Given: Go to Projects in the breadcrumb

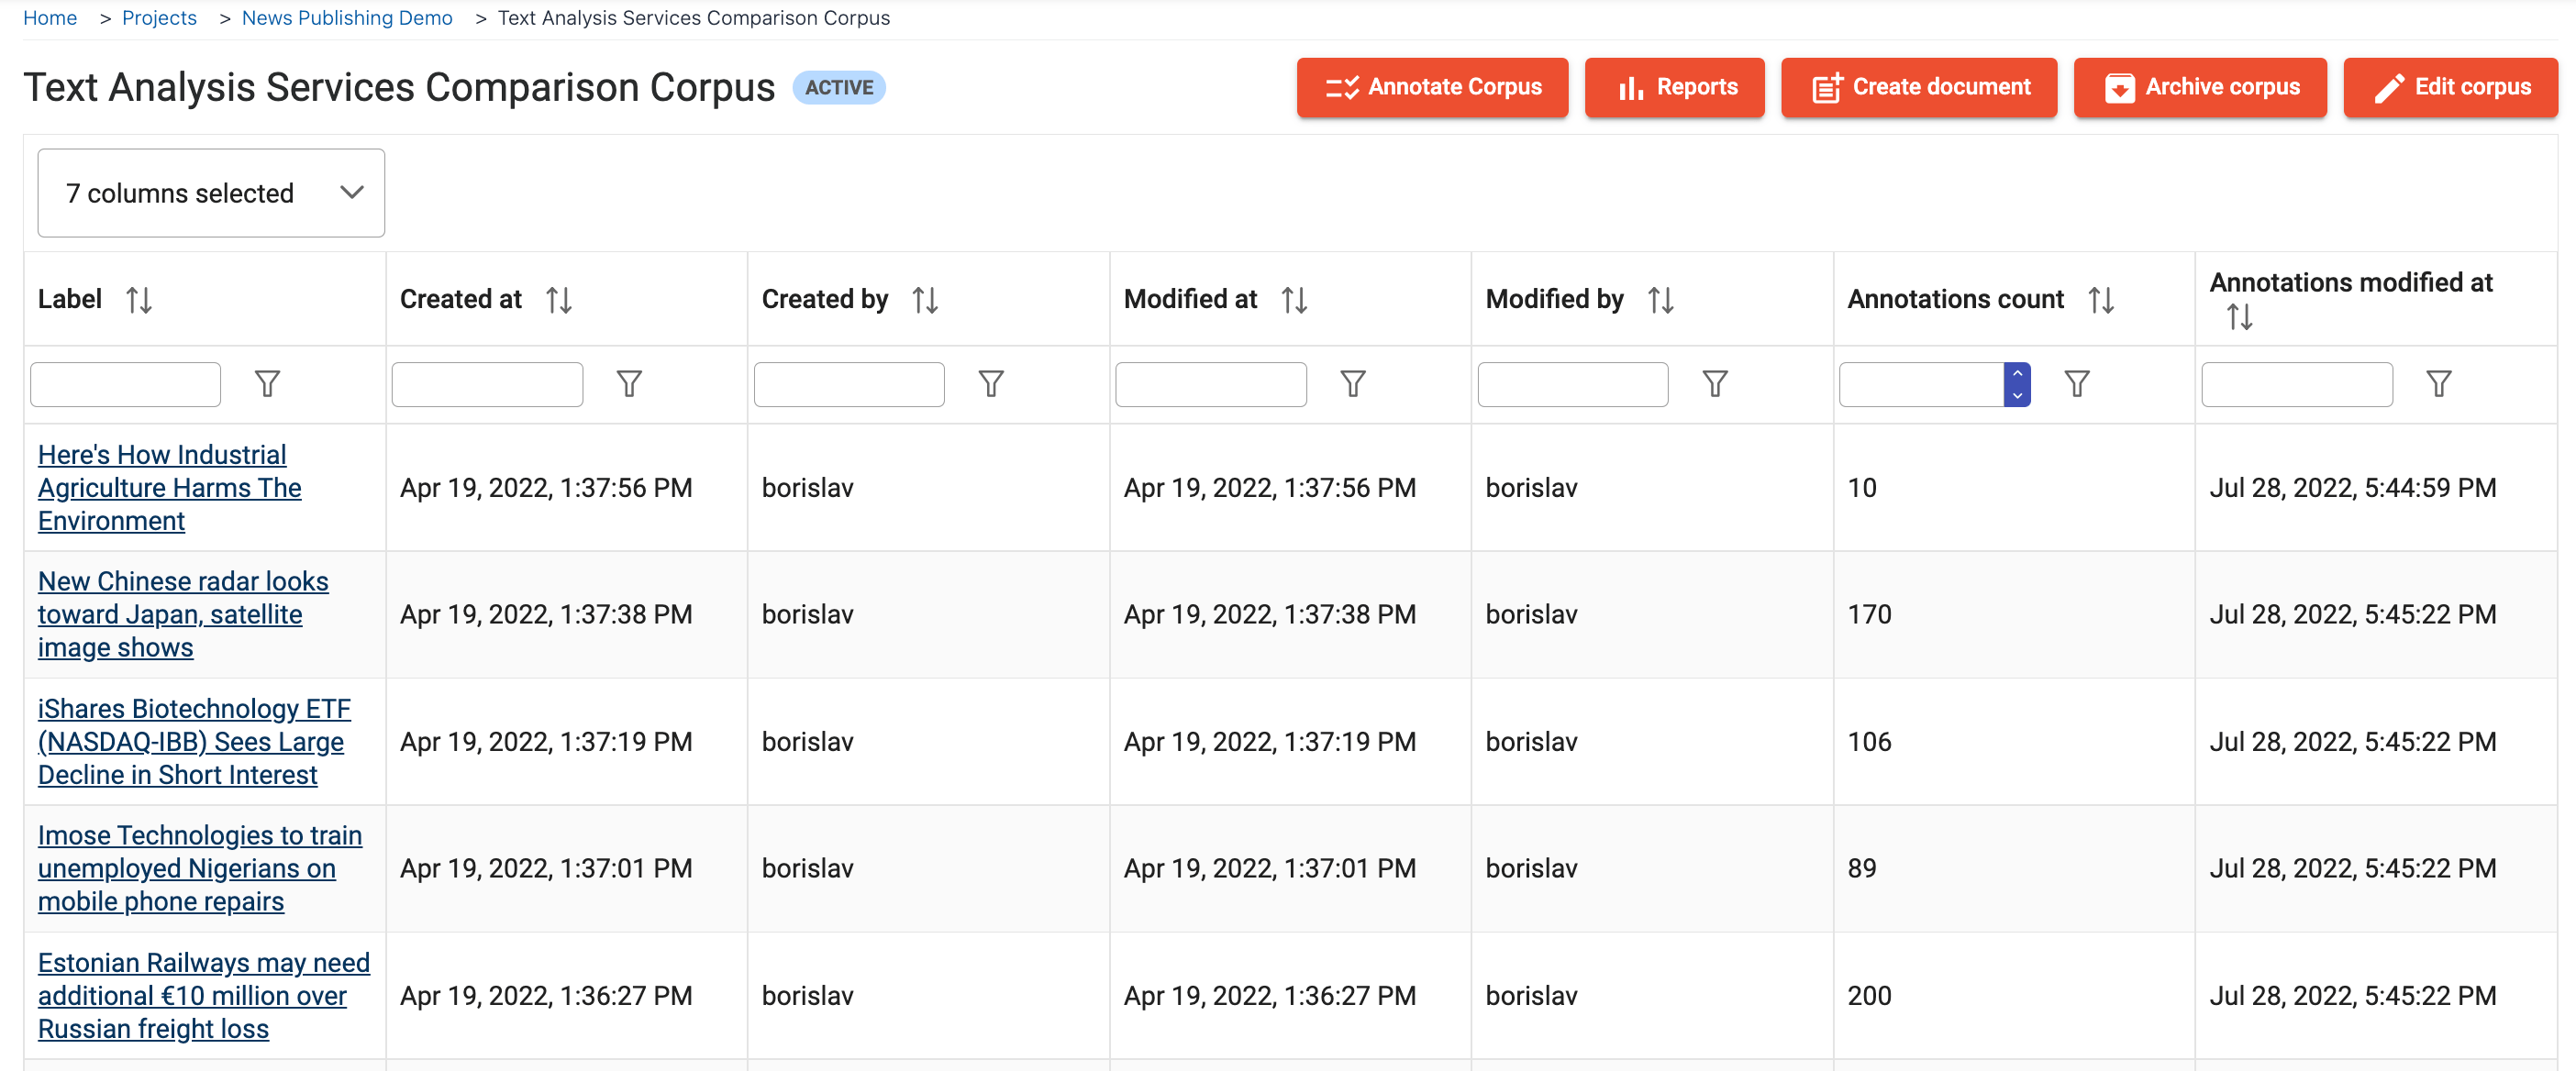Looking at the screenshot, I should click(x=159, y=18).
